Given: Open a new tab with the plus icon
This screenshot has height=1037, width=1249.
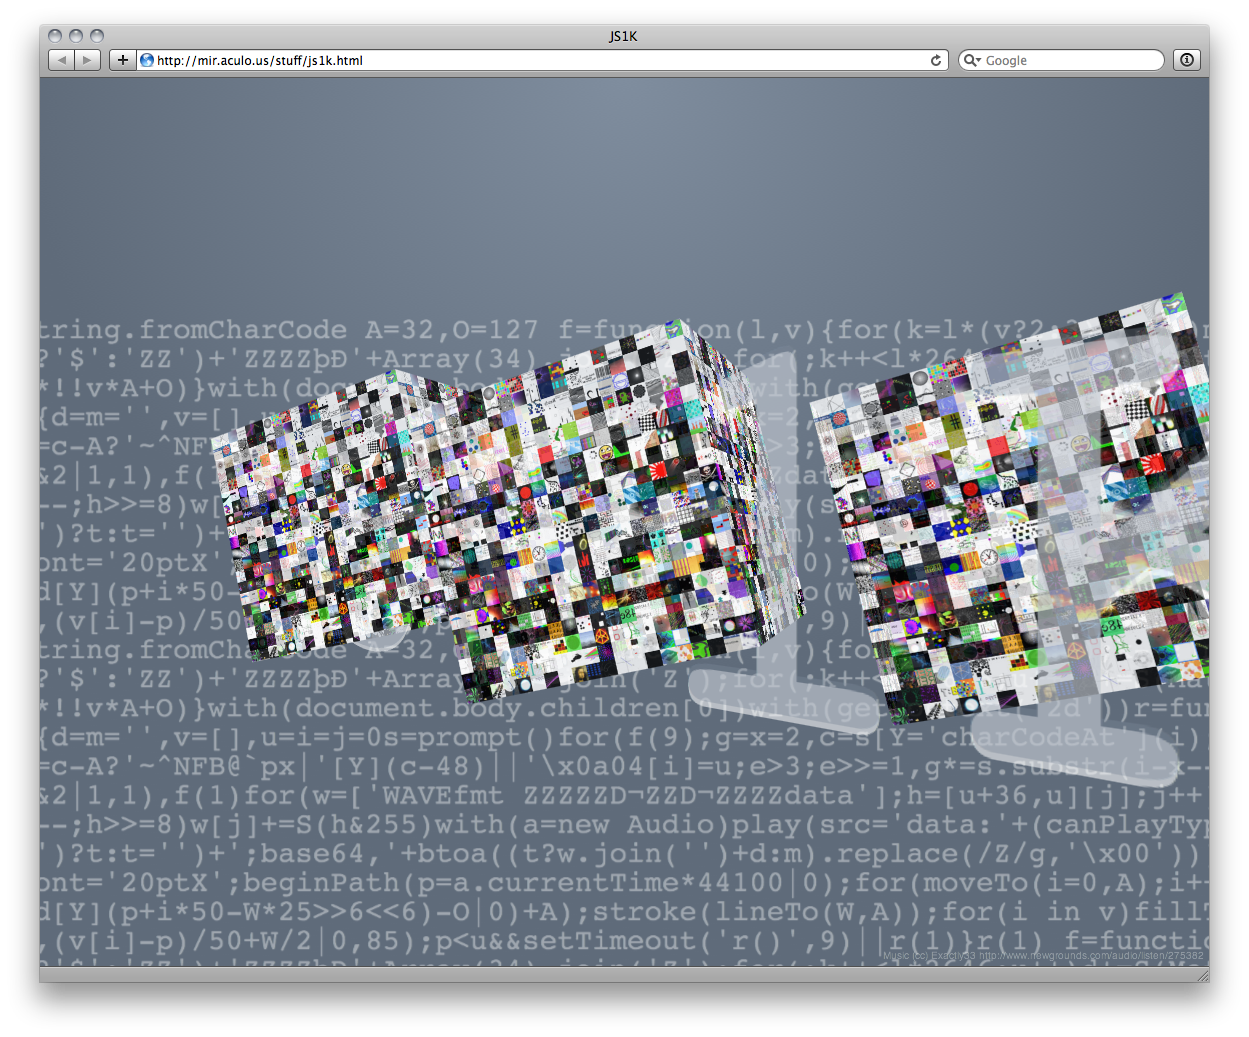Looking at the screenshot, I should (x=122, y=60).
